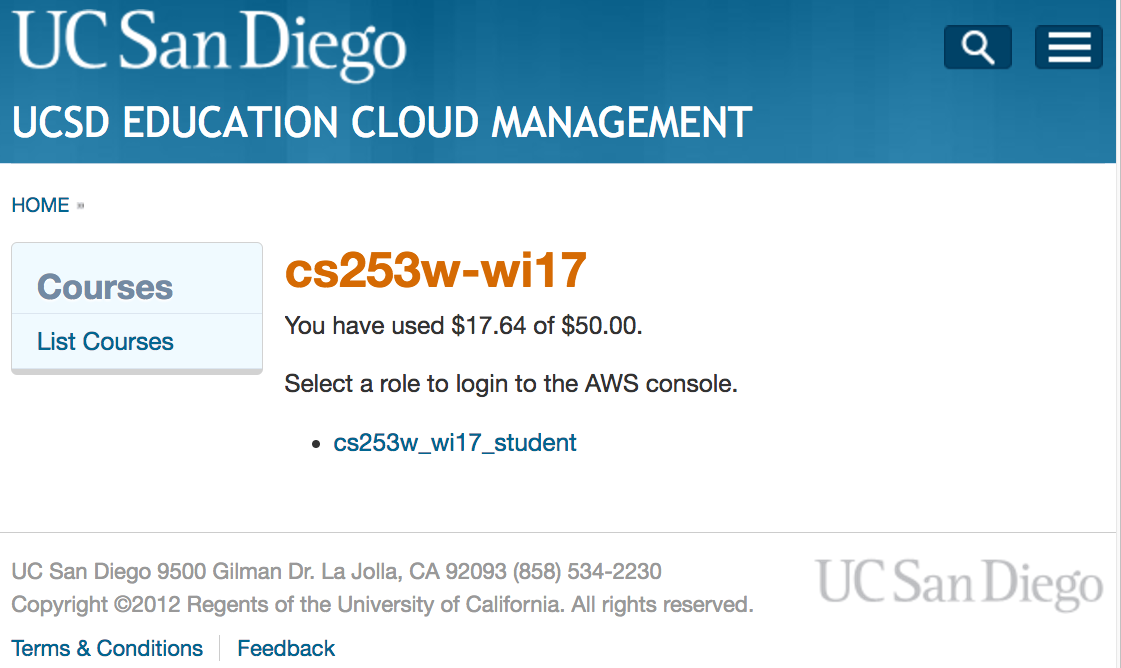The height and width of the screenshot is (668, 1121).
Task: Open Terms & Conditions in the footer
Action: (x=107, y=648)
